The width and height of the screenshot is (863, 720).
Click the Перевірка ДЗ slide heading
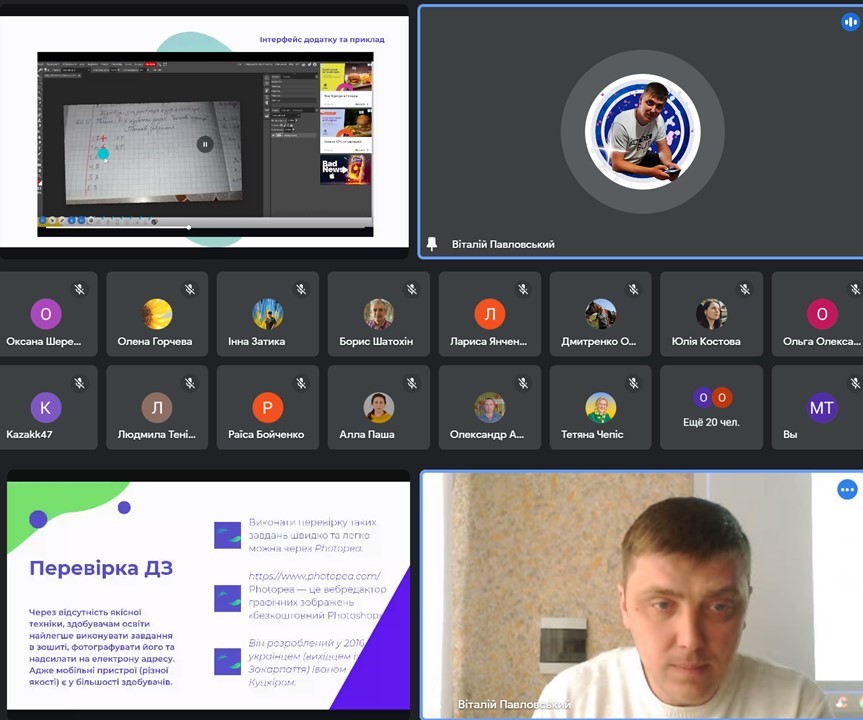point(101,568)
